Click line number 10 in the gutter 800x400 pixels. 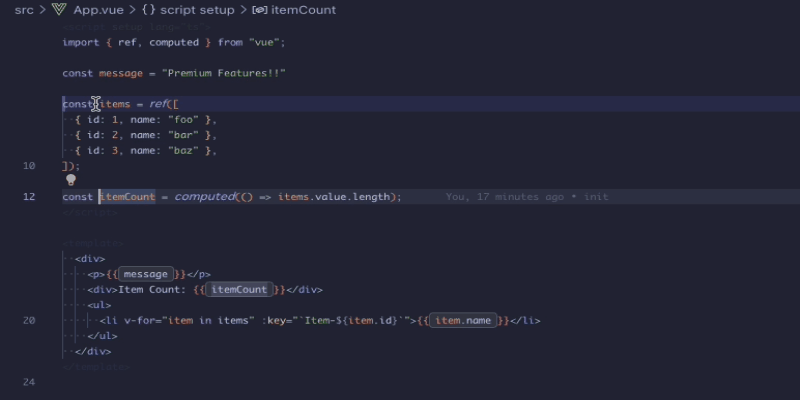coord(29,166)
